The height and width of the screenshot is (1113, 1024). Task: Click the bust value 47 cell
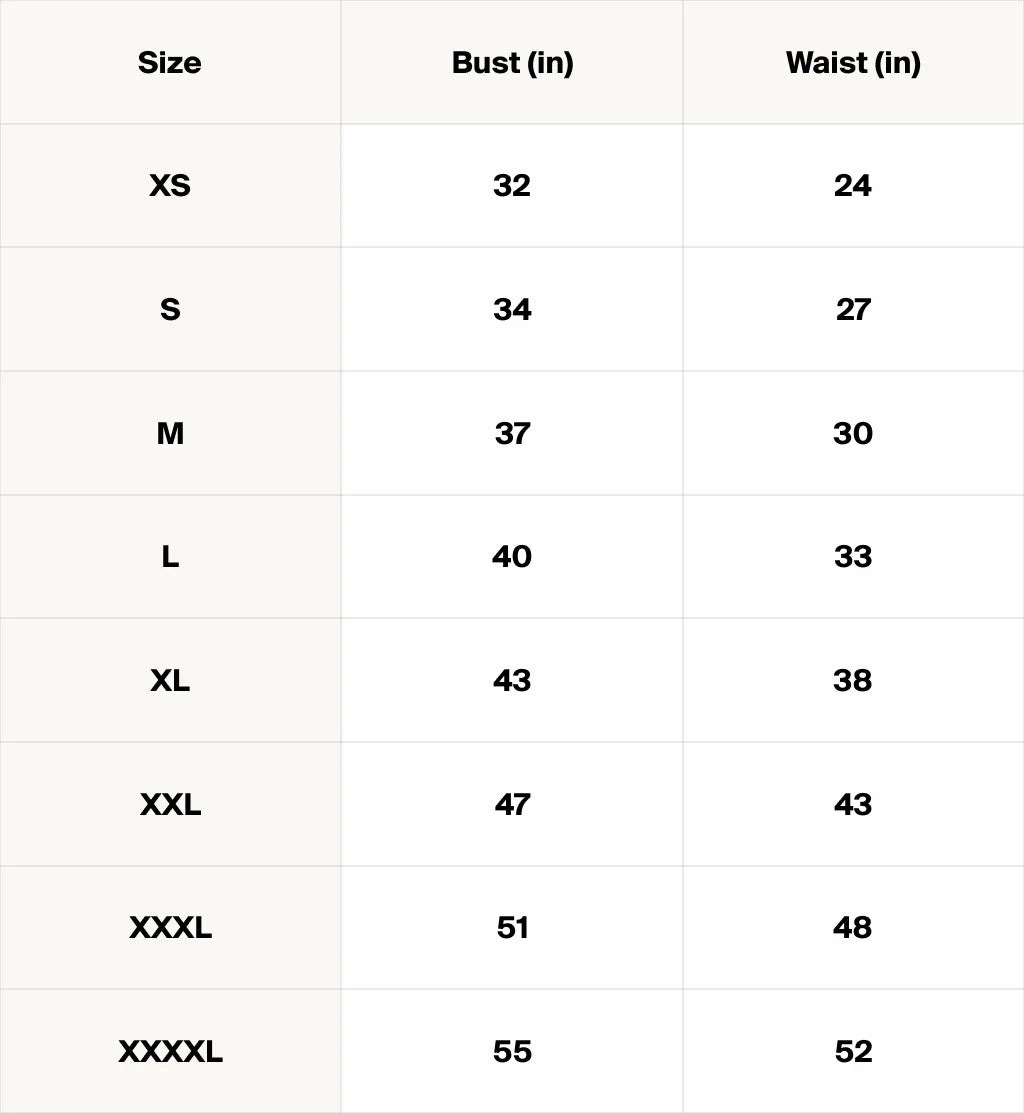(x=512, y=804)
